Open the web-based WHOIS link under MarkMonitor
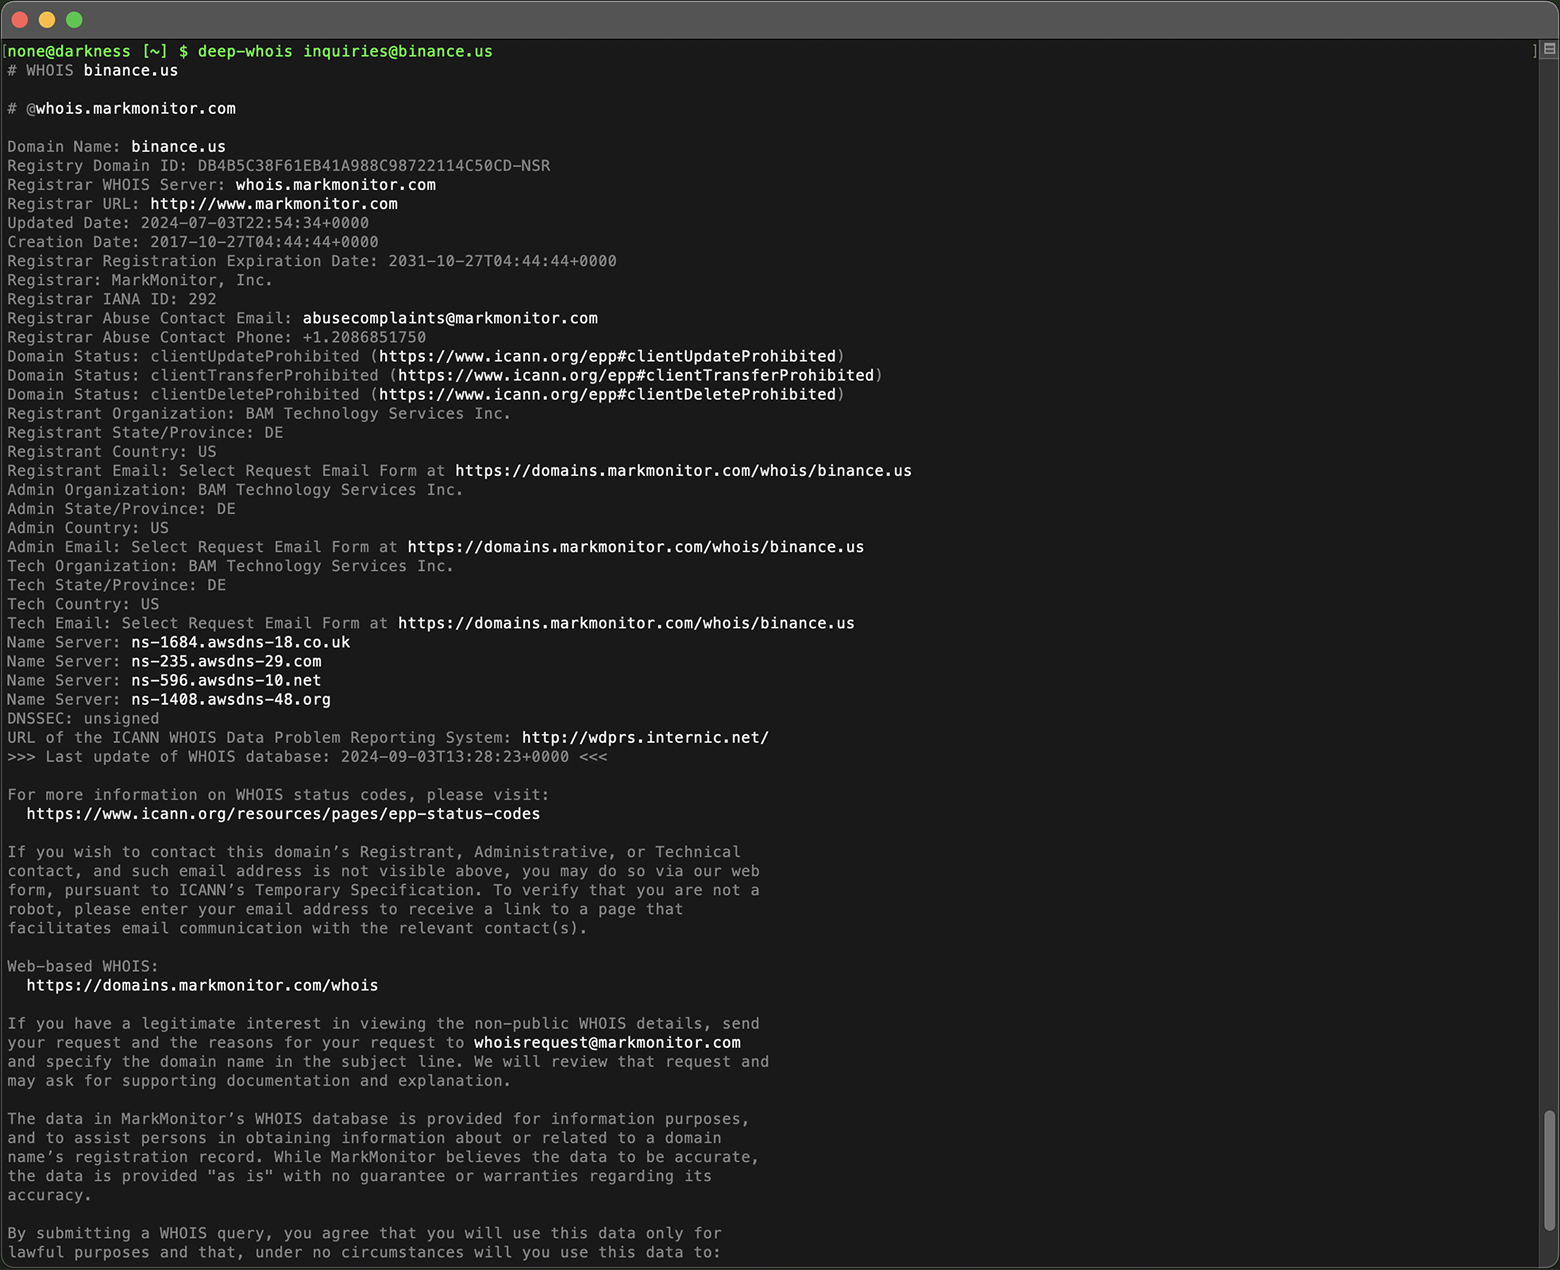Screen dimensions: 1560x1270 coord(202,985)
